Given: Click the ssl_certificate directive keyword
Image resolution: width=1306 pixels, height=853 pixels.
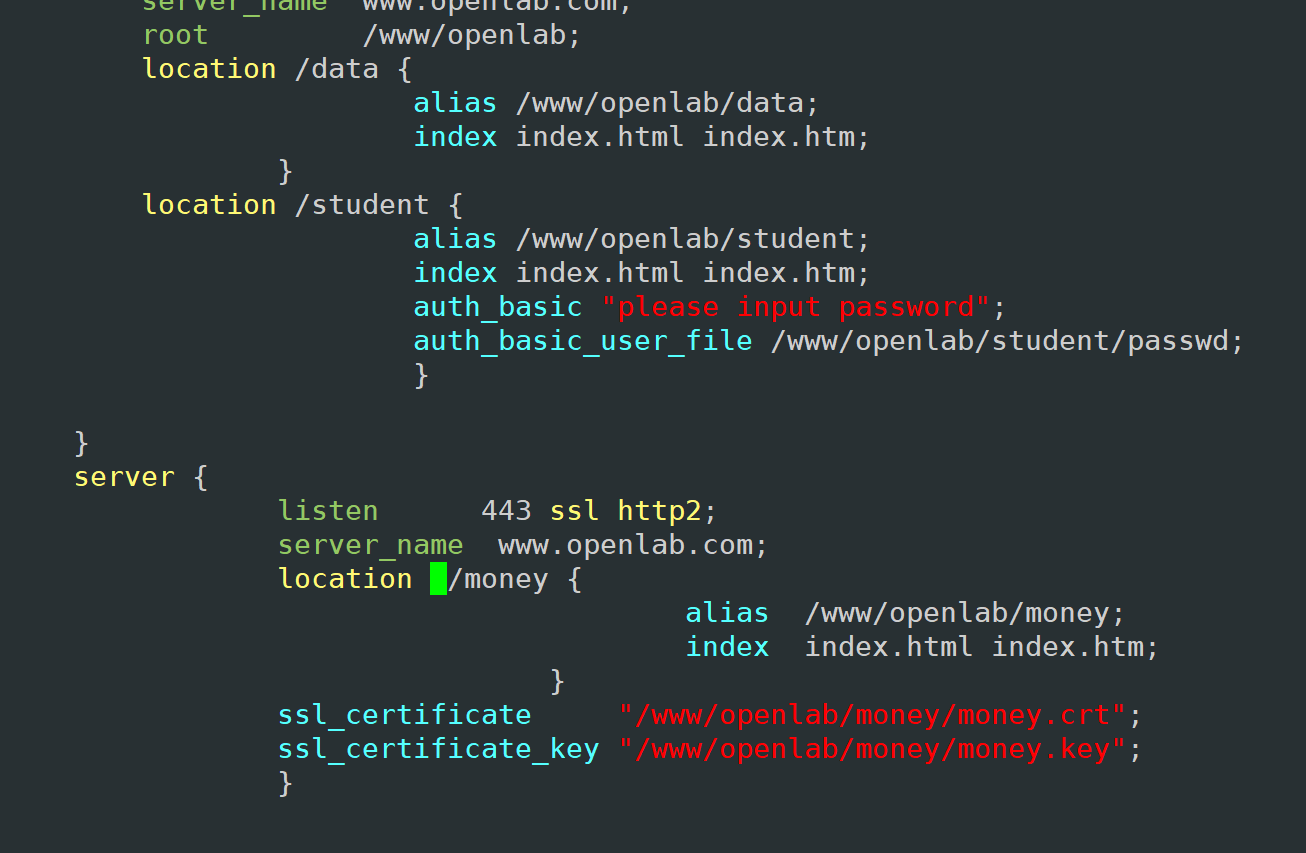Looking at the screenshot, I should pos(404,714).
